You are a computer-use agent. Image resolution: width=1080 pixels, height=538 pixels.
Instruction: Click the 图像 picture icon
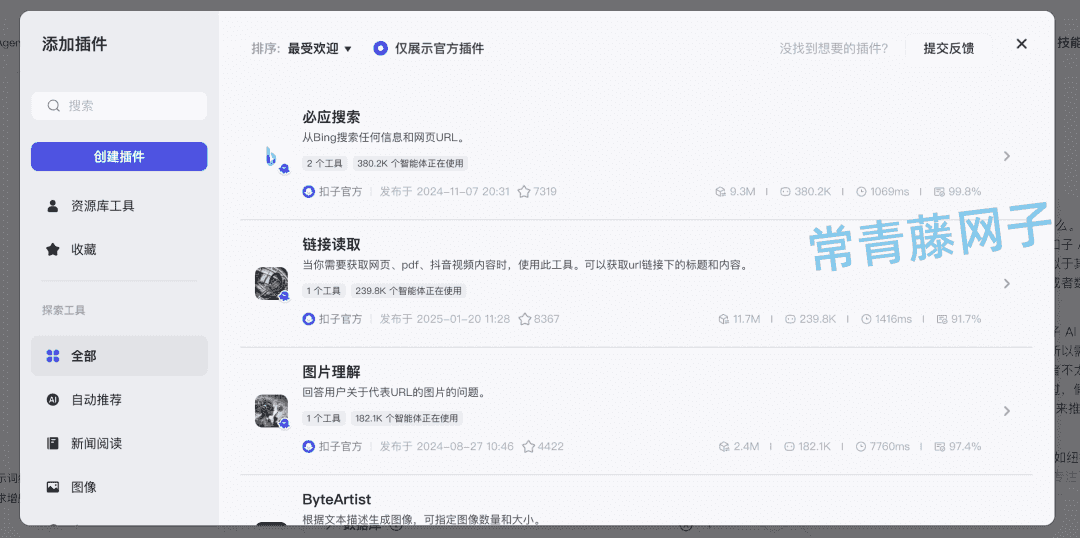[53, 487]
